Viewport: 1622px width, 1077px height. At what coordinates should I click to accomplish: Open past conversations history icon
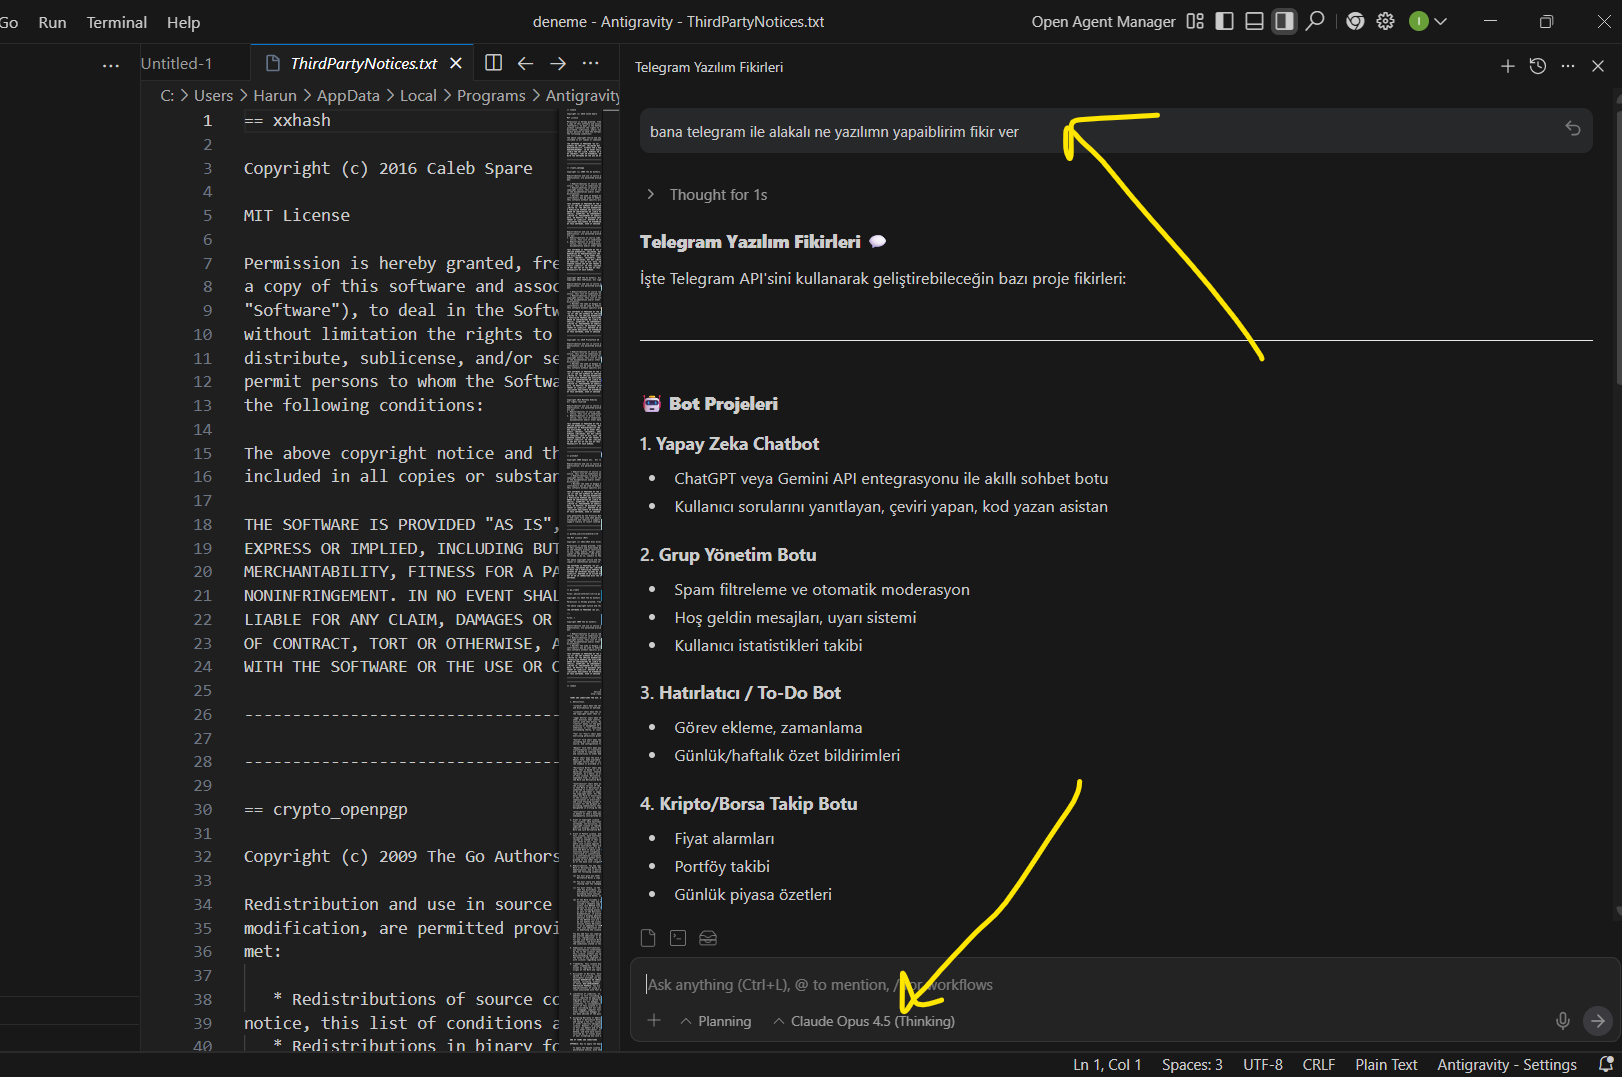tap(1538, 66)
